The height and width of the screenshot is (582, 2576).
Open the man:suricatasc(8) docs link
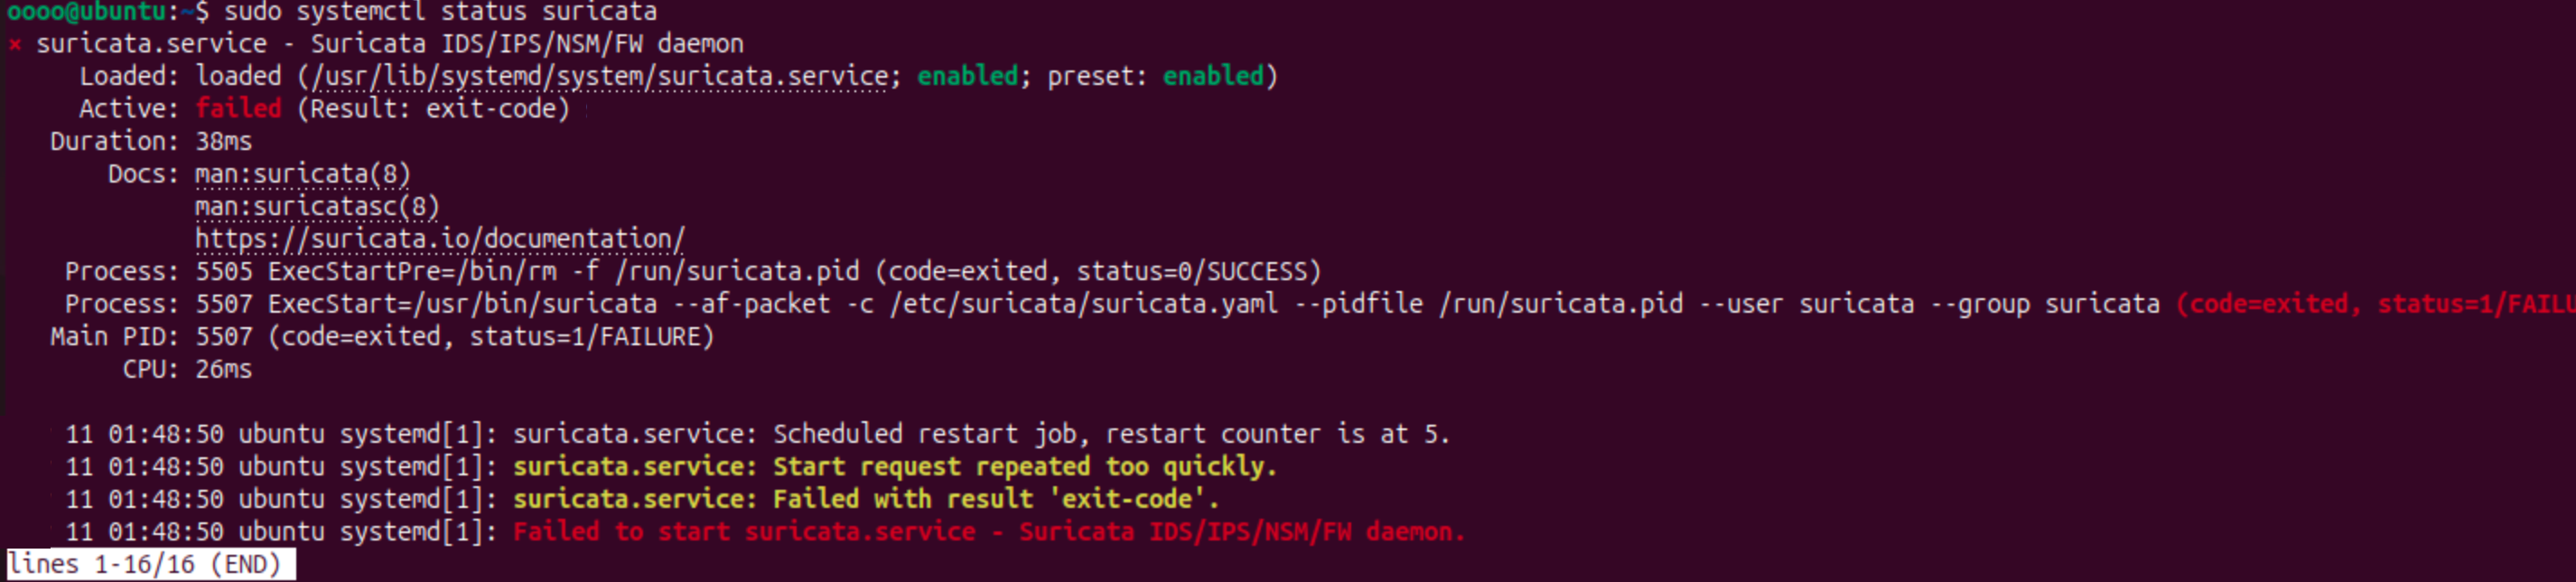pos(317,207)
